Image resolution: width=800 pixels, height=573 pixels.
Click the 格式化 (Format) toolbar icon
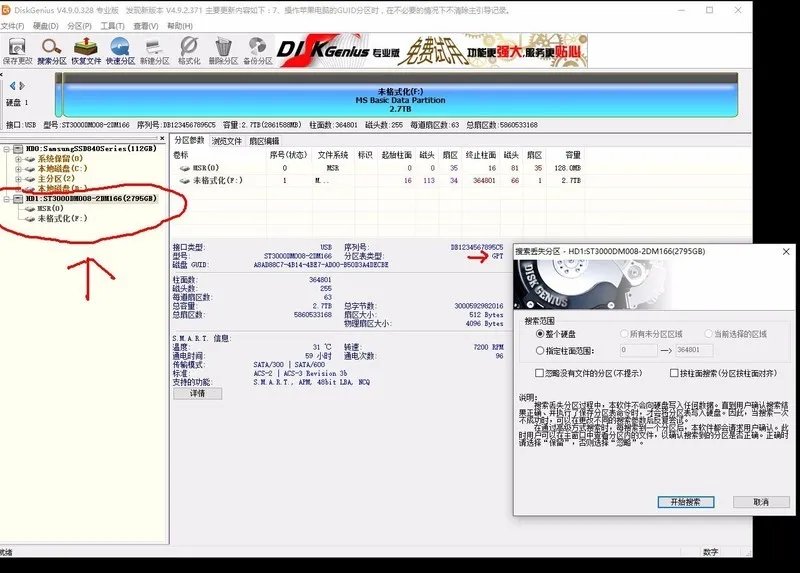click(x=189, y=50)
